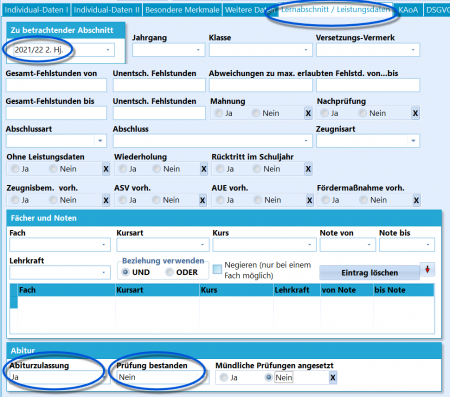Expand the Versetzungs-Vermerk dropdown
The height and width of the screenshot is (397, 450).
pos(368,50)
